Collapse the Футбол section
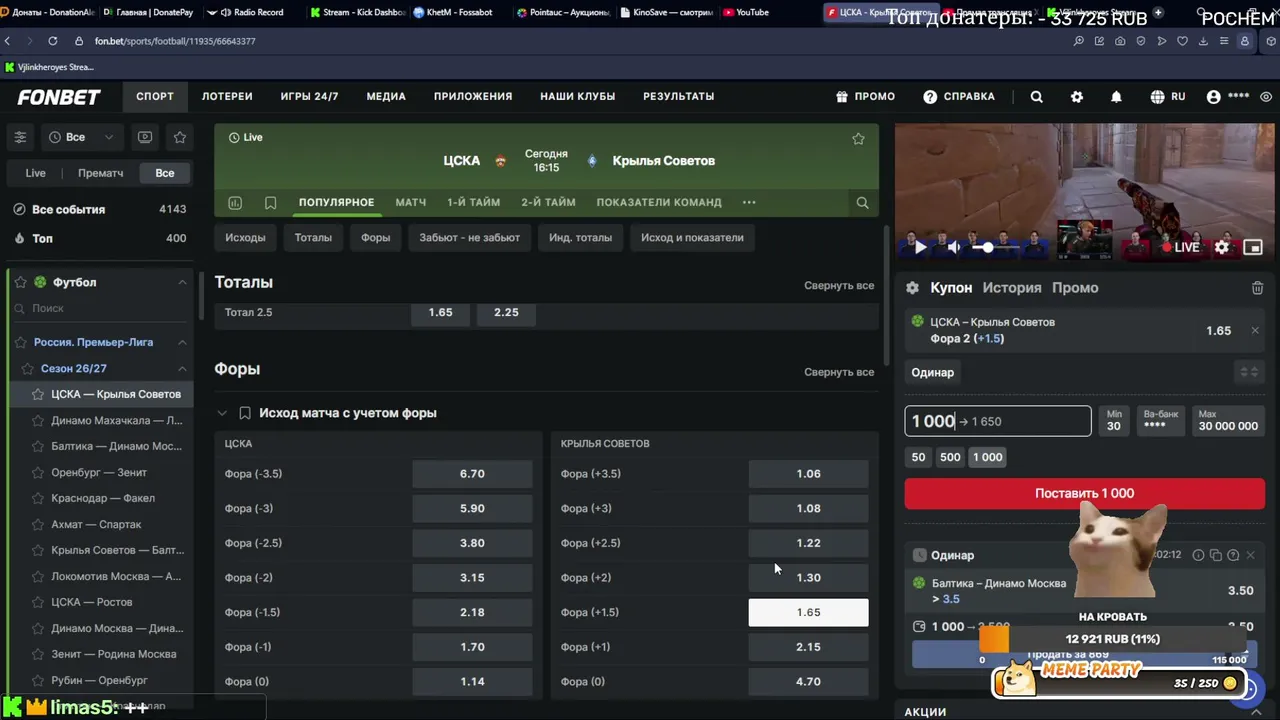The image size is (1280, 720). [182, 283]
